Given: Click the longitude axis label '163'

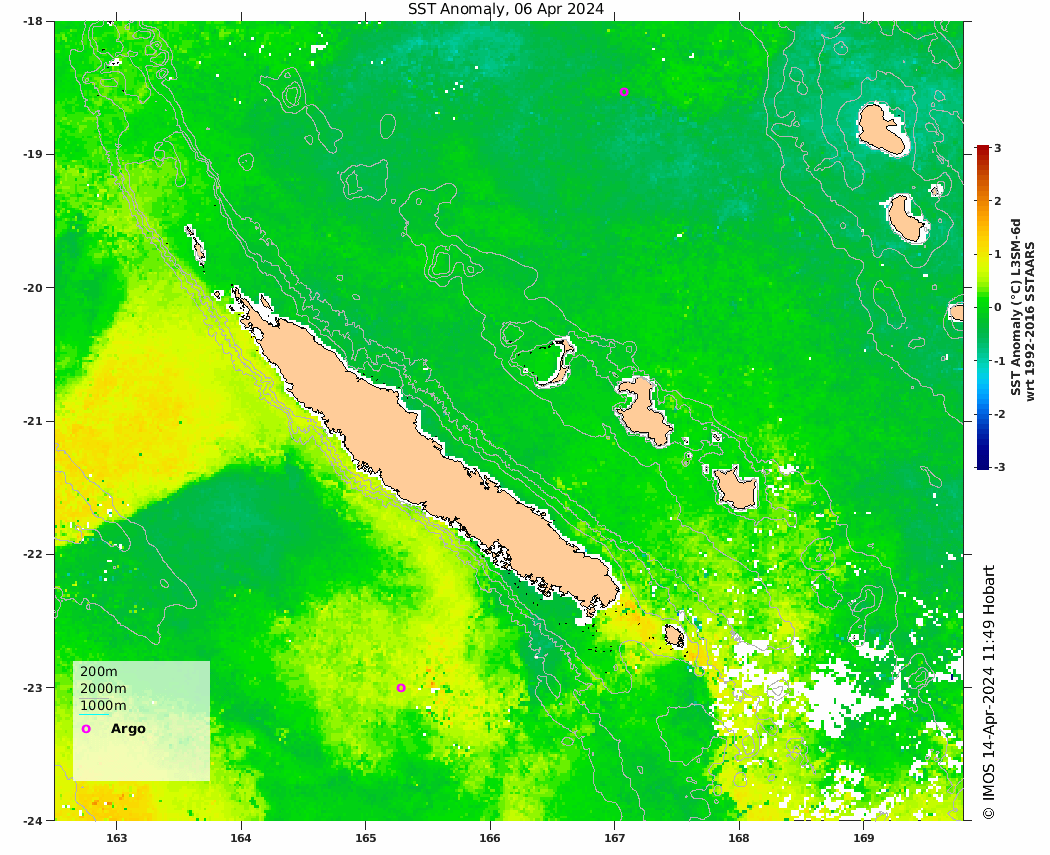Looking at the screenshot, I should (x=117, y=838).
